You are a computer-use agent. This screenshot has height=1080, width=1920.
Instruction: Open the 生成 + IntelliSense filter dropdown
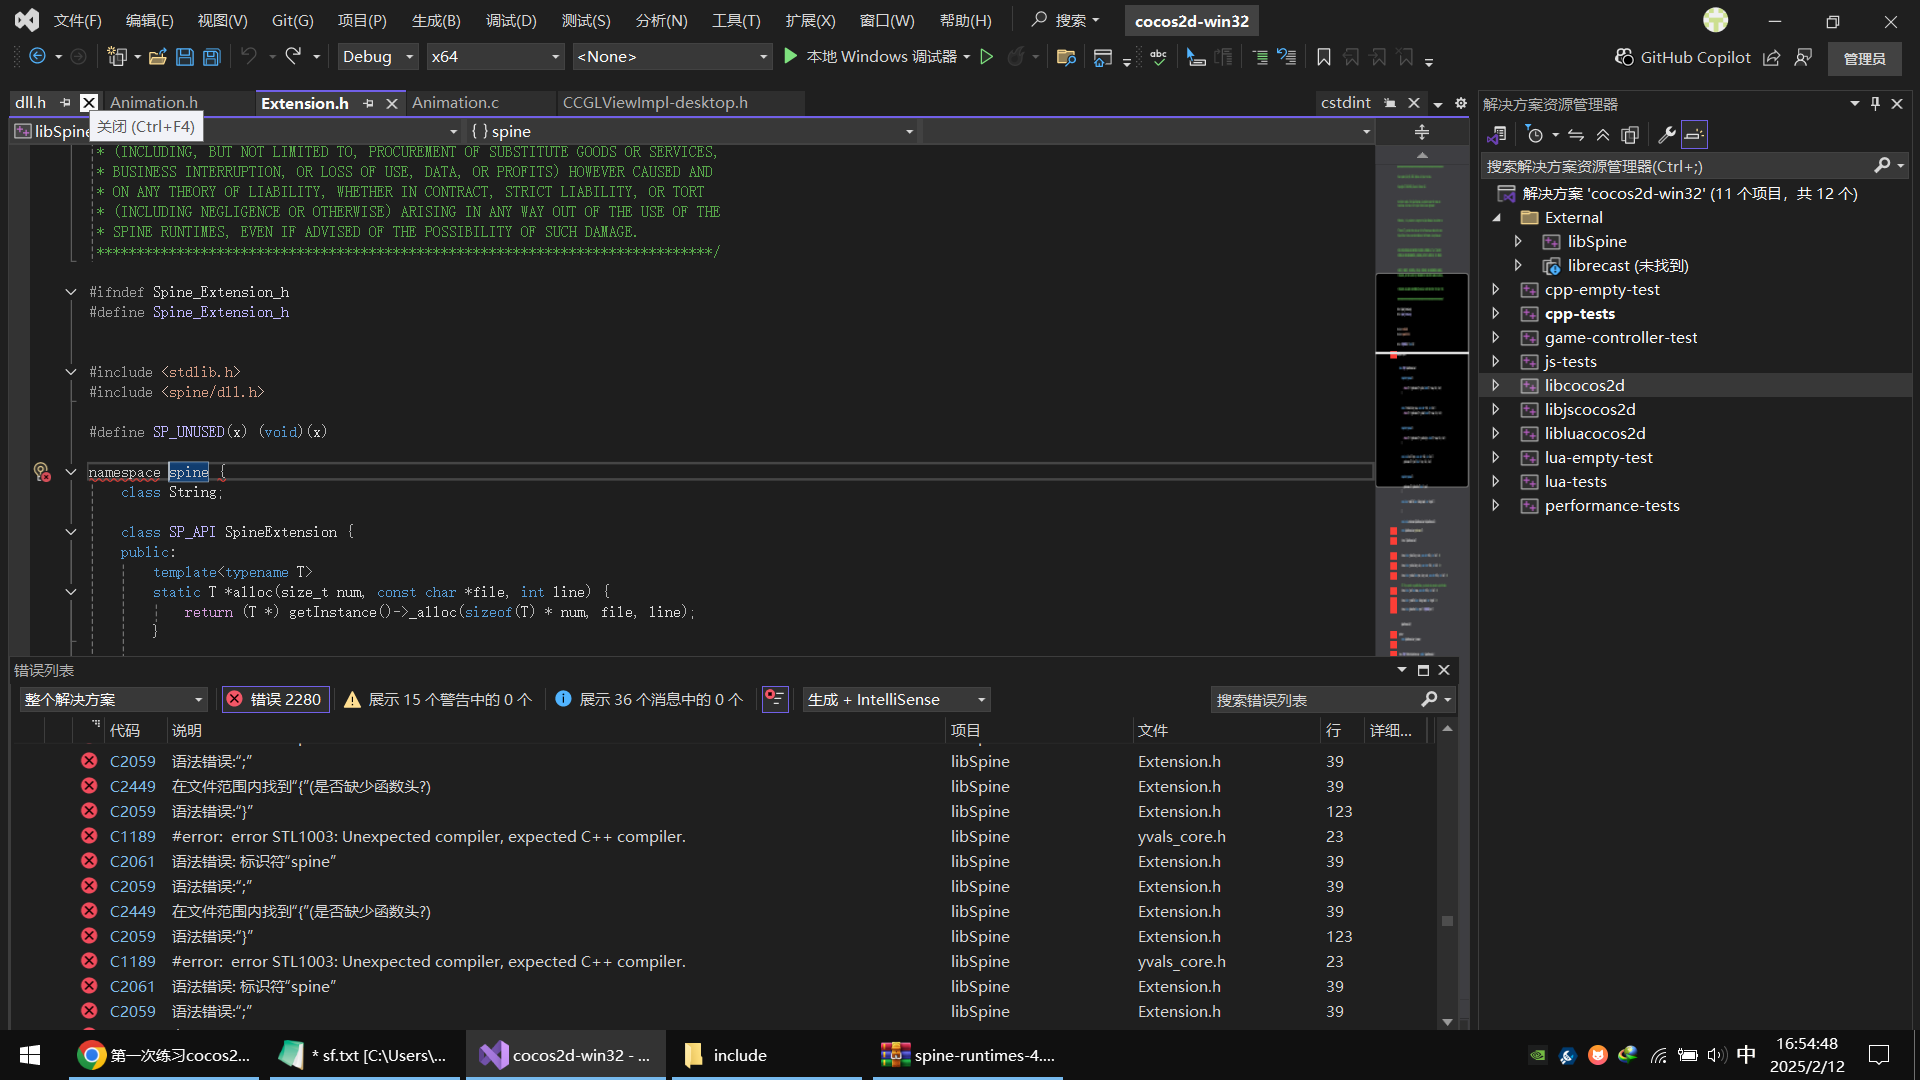point(896,699)
